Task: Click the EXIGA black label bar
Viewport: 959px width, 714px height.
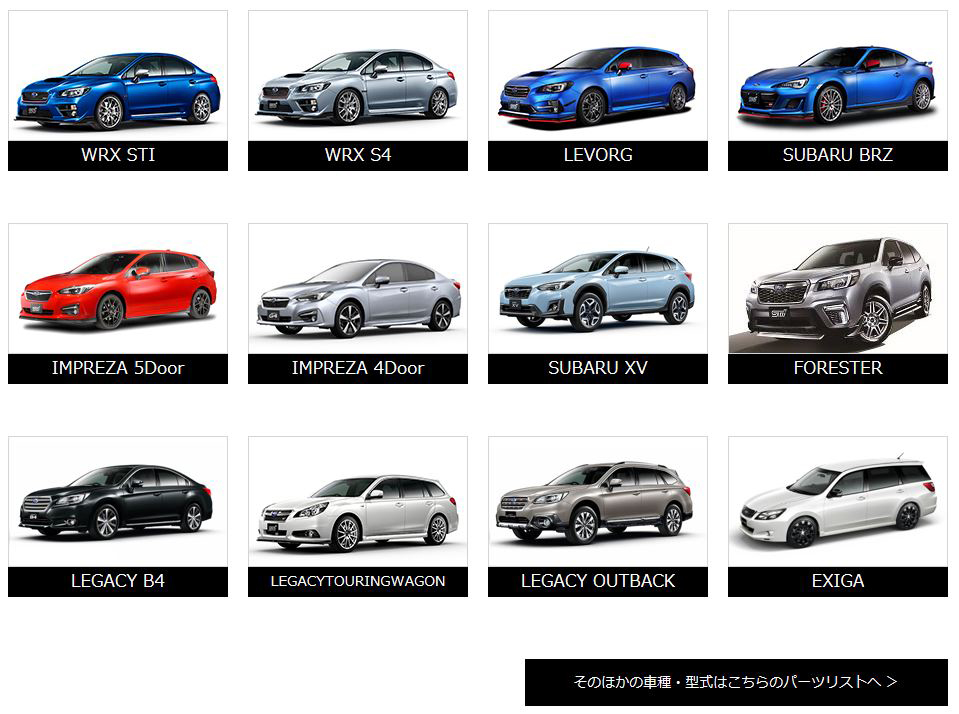Action: (838, 581)
